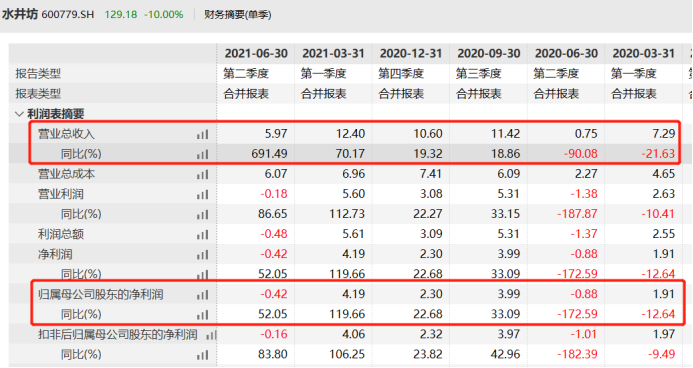The width and height of the screenshot is (693, 368).
Task: Click stock code 600779.SH
Action: pos(68,15)
